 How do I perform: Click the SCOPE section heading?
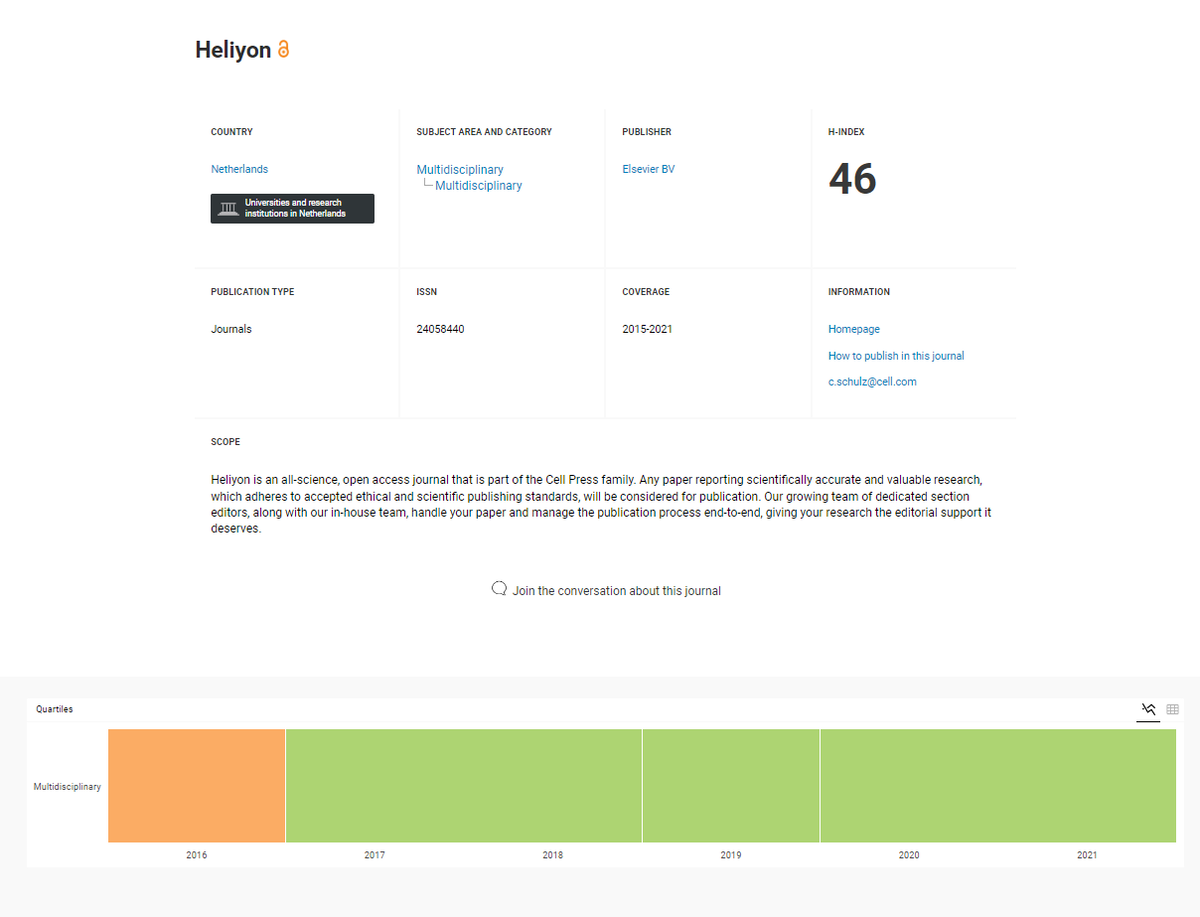[x=225, y=442]
